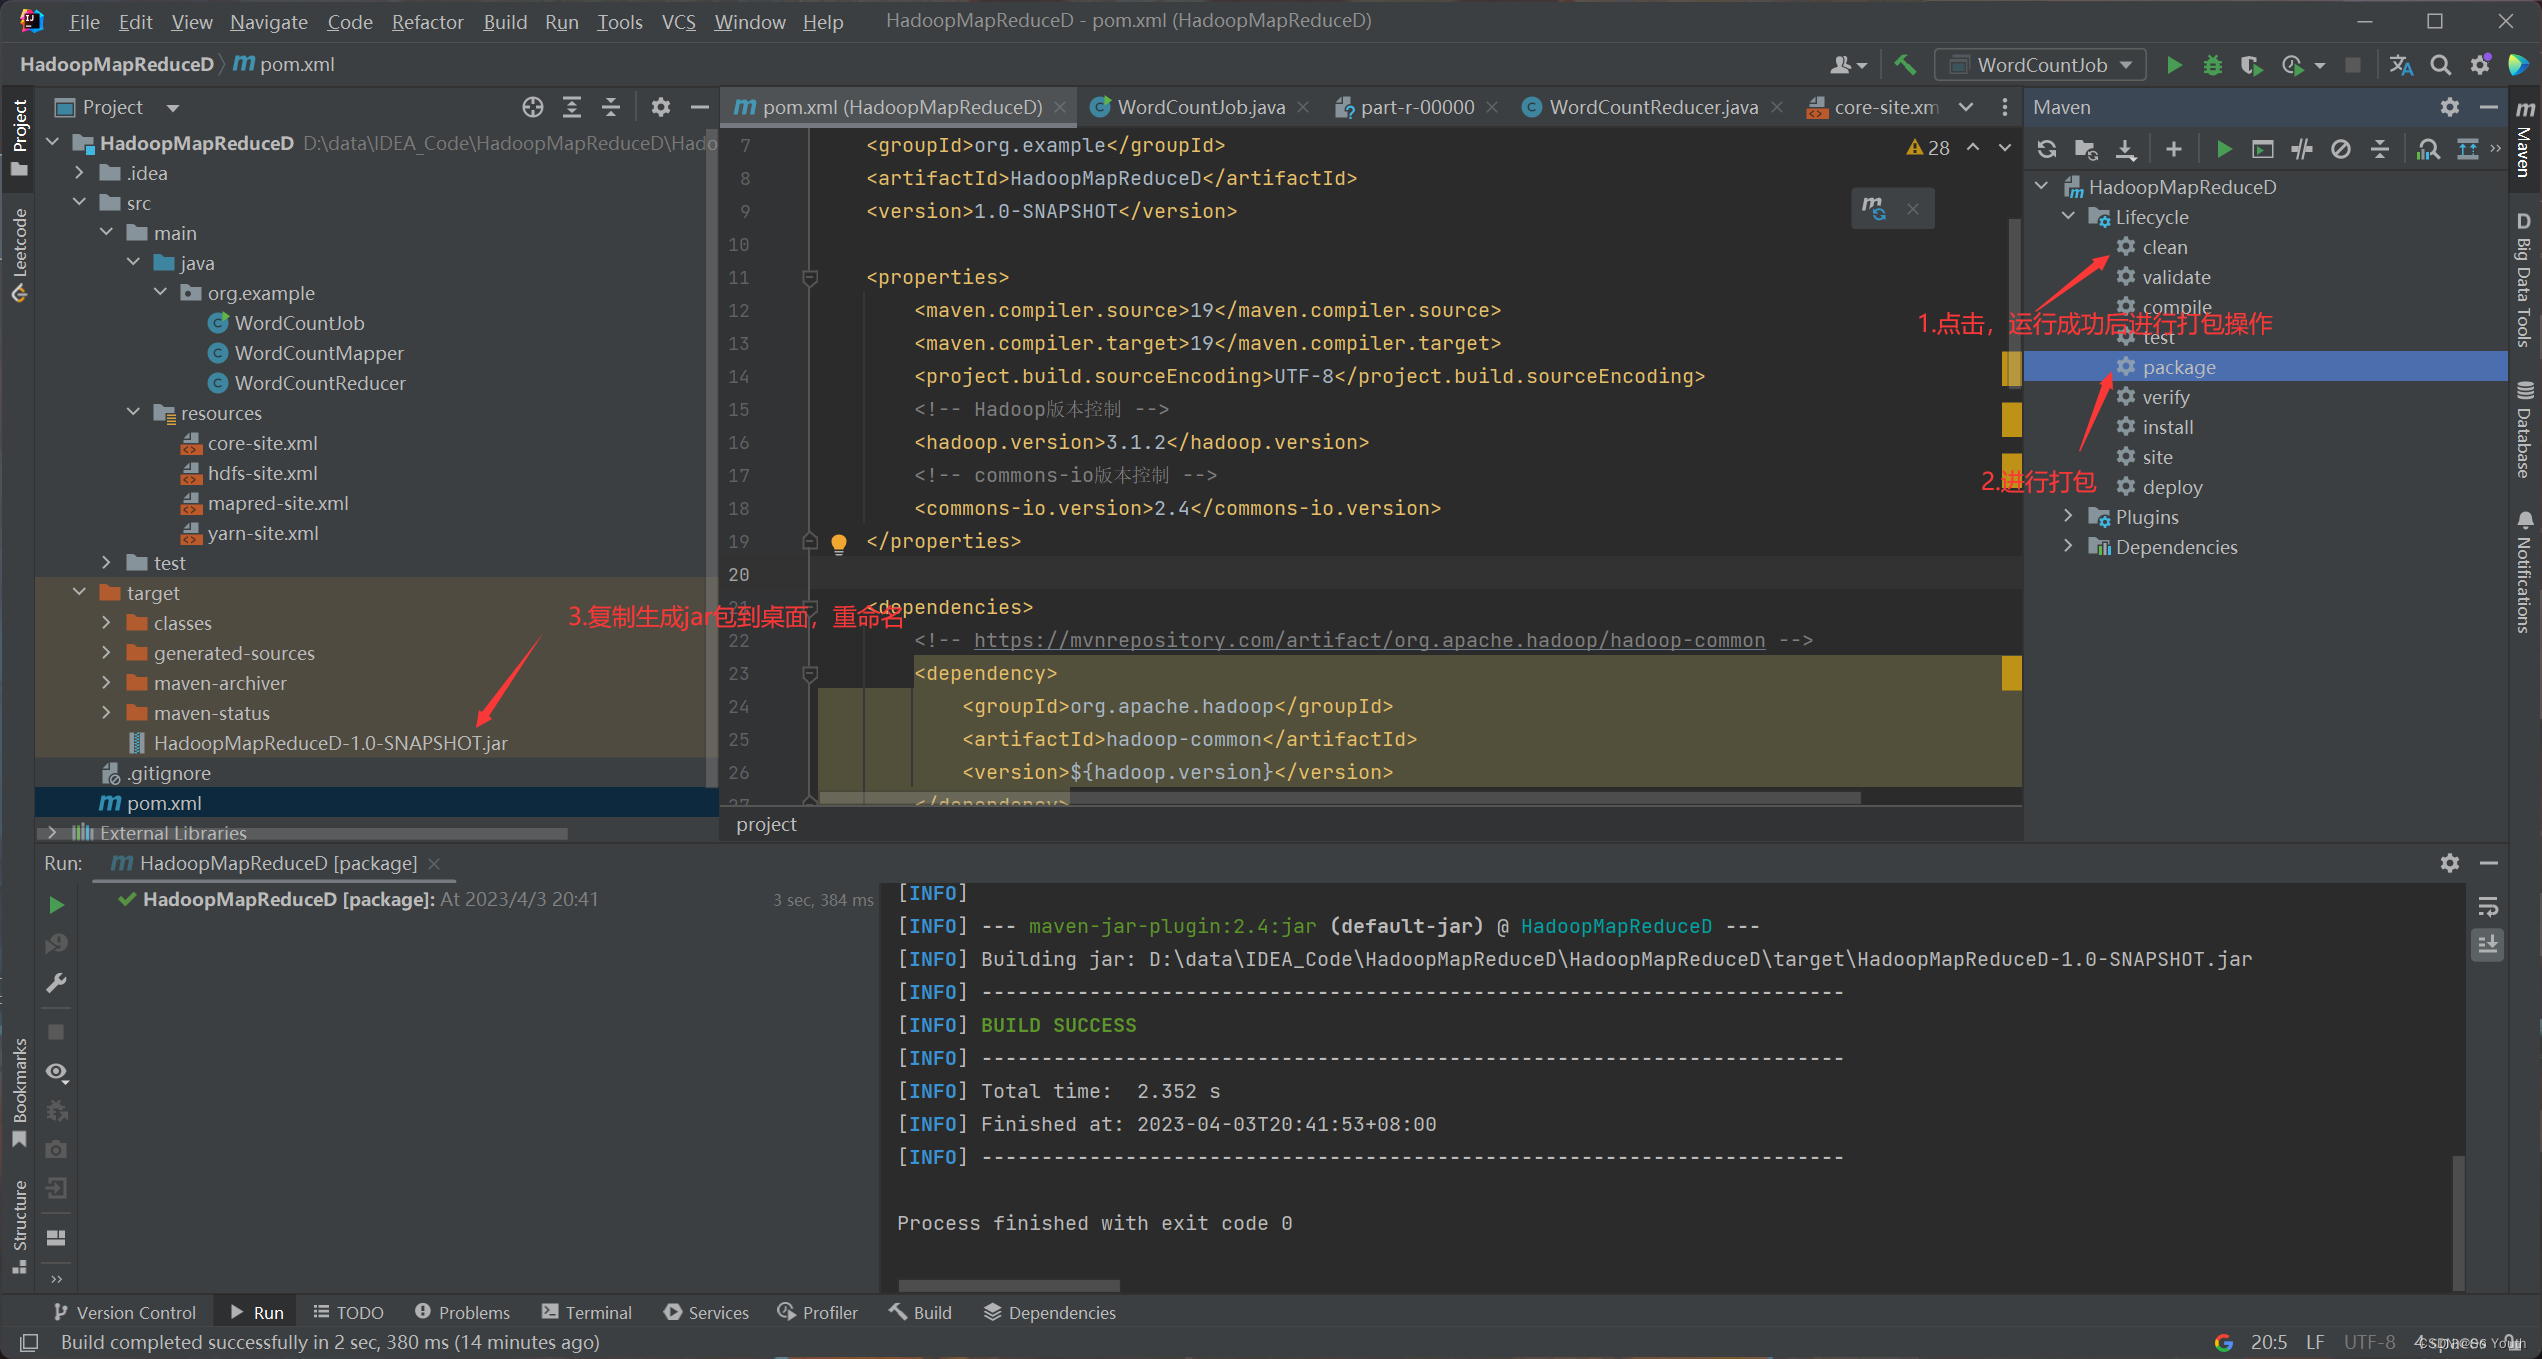2542x1359 pixels.
Task: Expand the classes folder
Action: pos(106,623)
